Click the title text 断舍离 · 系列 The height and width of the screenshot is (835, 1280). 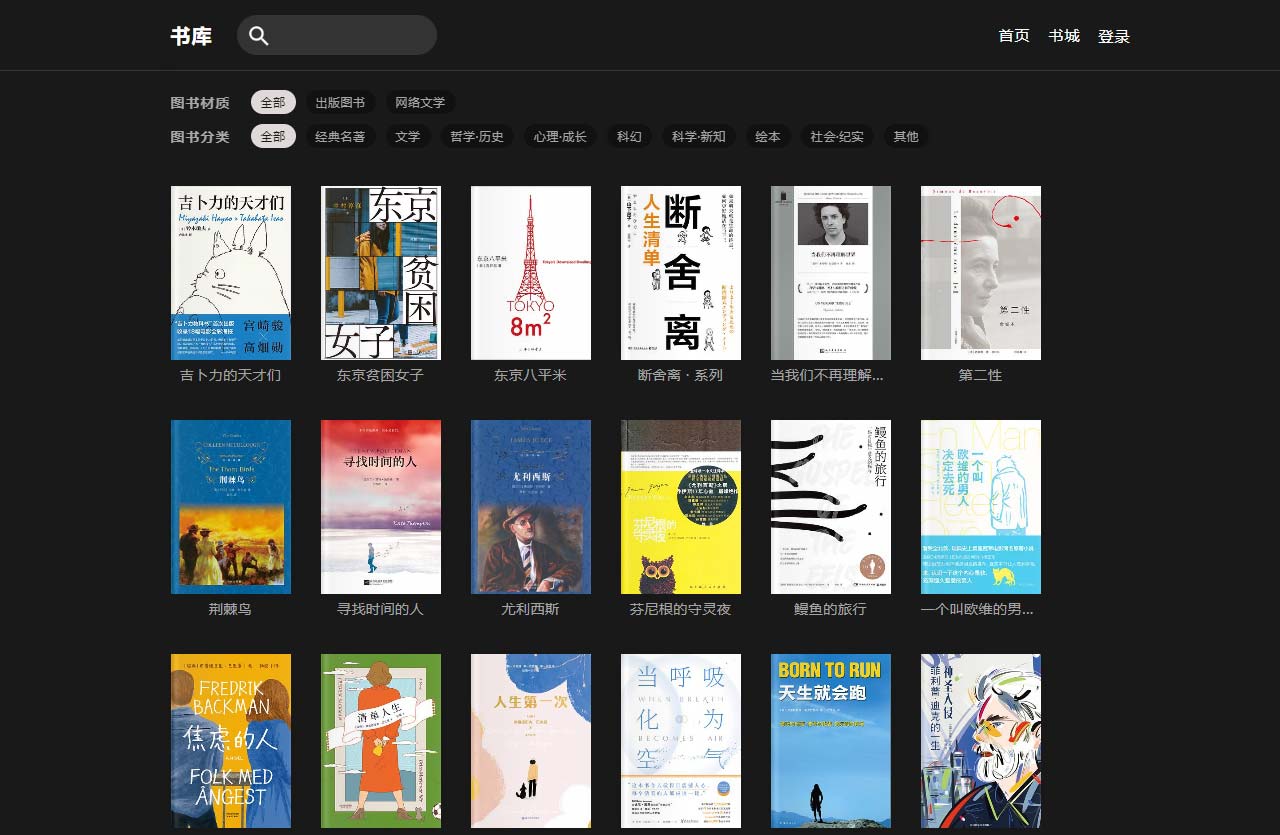click(681, 375)
